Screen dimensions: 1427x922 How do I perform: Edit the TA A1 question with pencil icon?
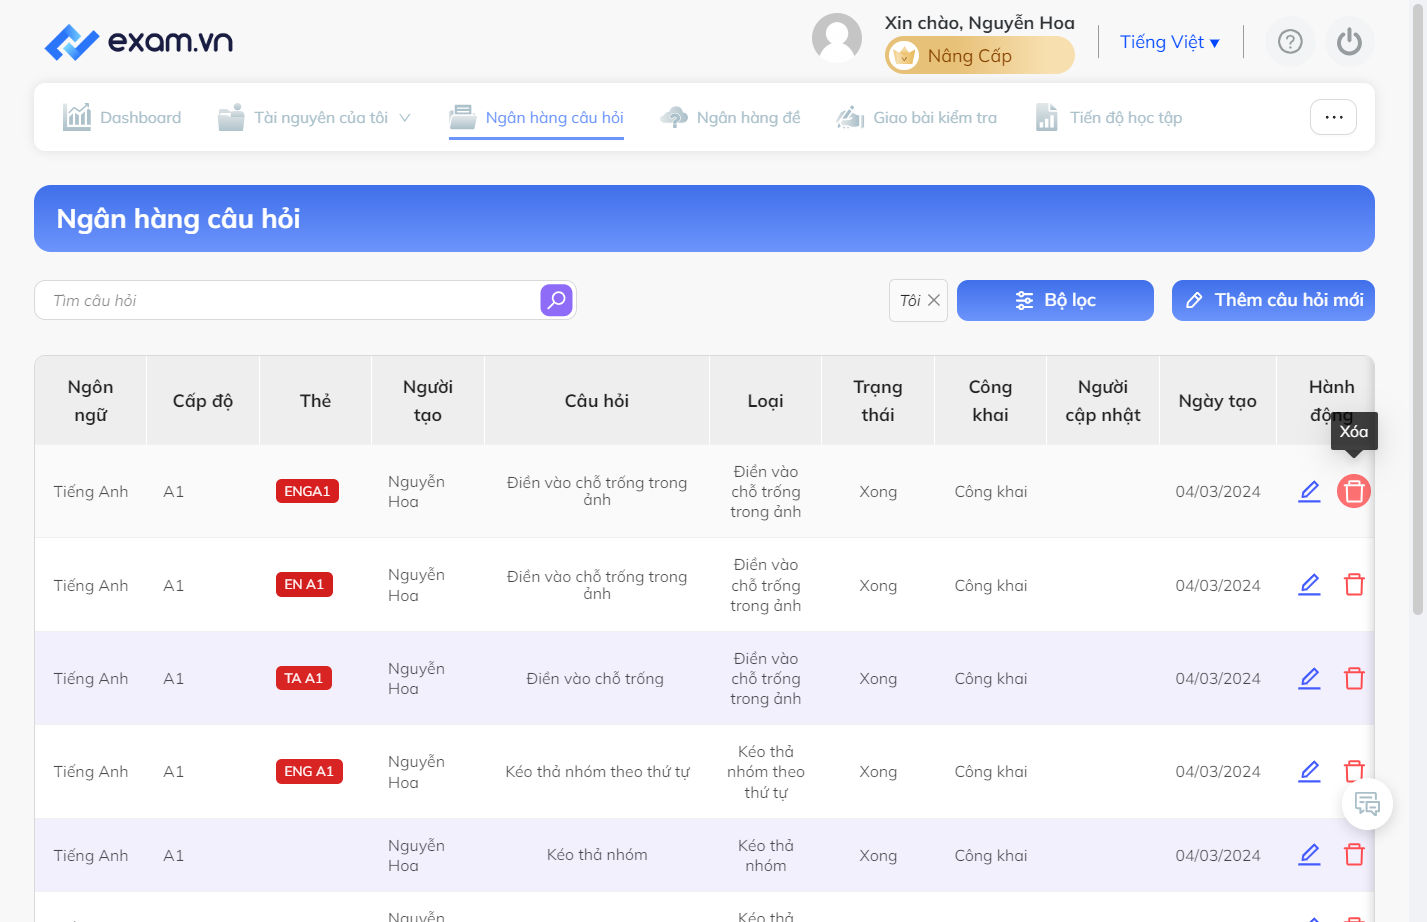1309,678
